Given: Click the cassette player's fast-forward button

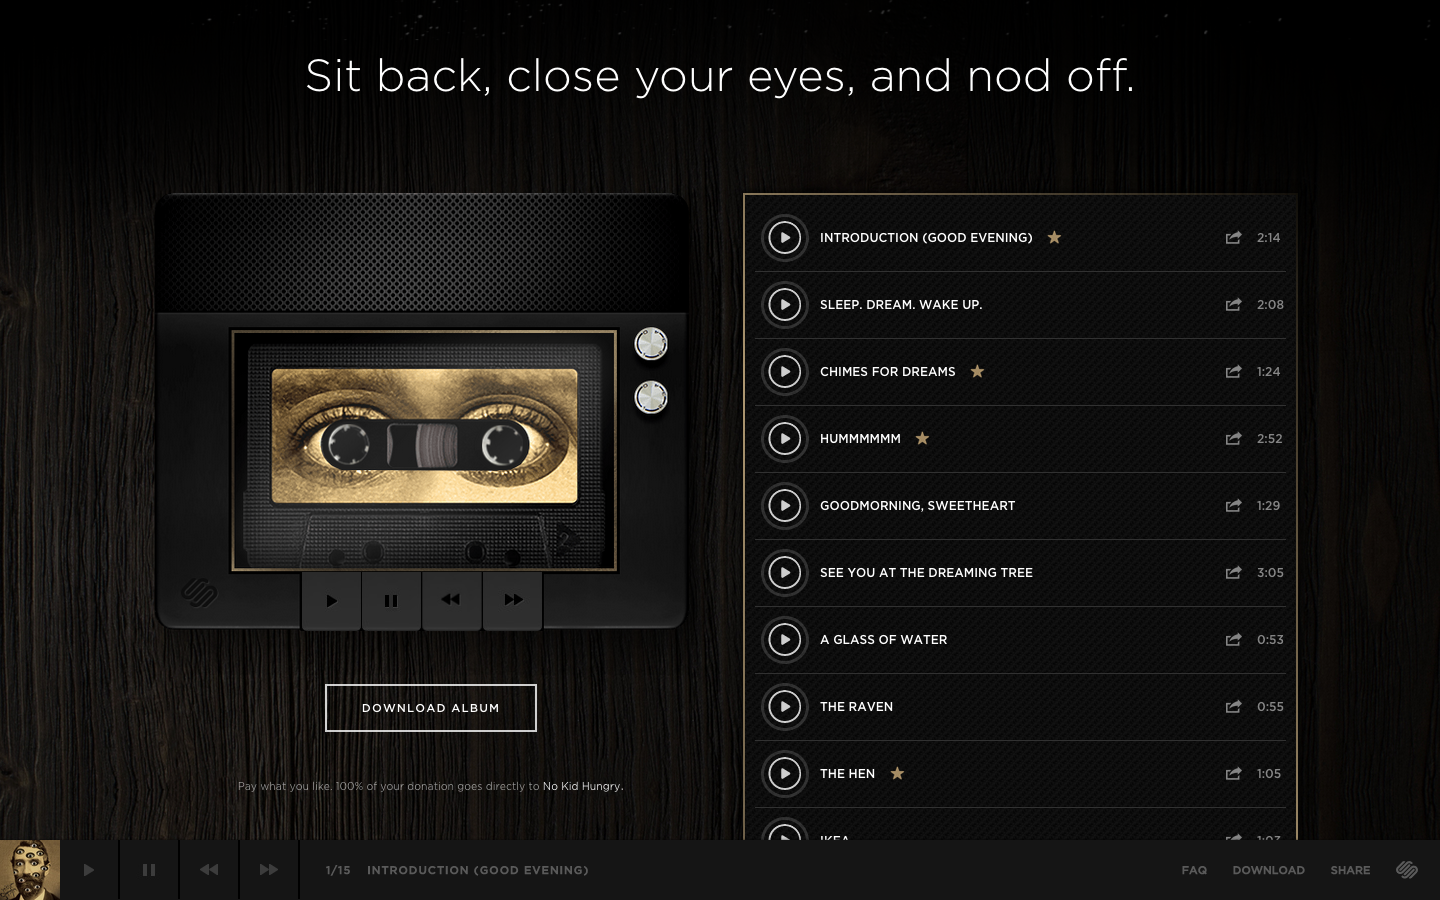Looking at the screenshot, I should (513, 600).
